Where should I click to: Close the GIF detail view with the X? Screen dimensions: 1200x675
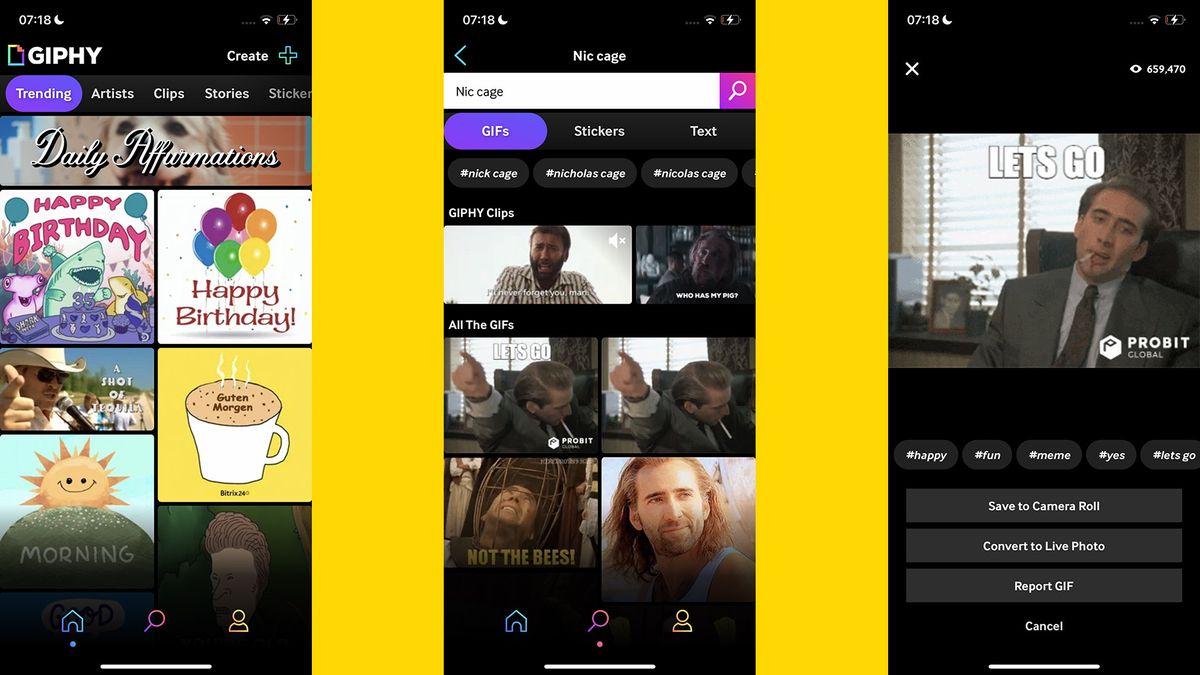click(911, 68)
